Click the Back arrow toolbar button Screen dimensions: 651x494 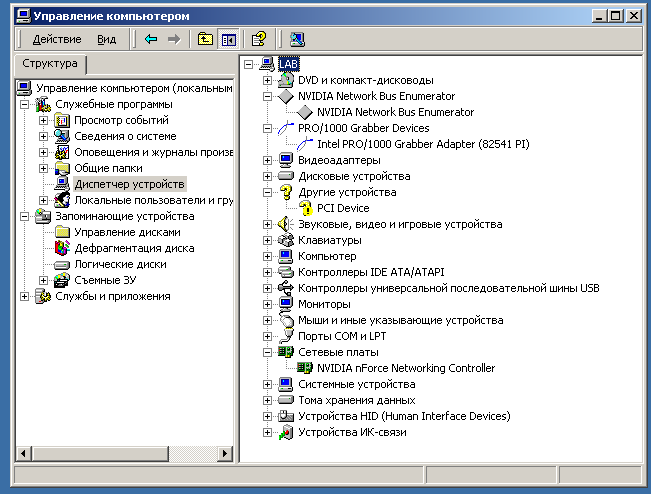click(151, 39)
